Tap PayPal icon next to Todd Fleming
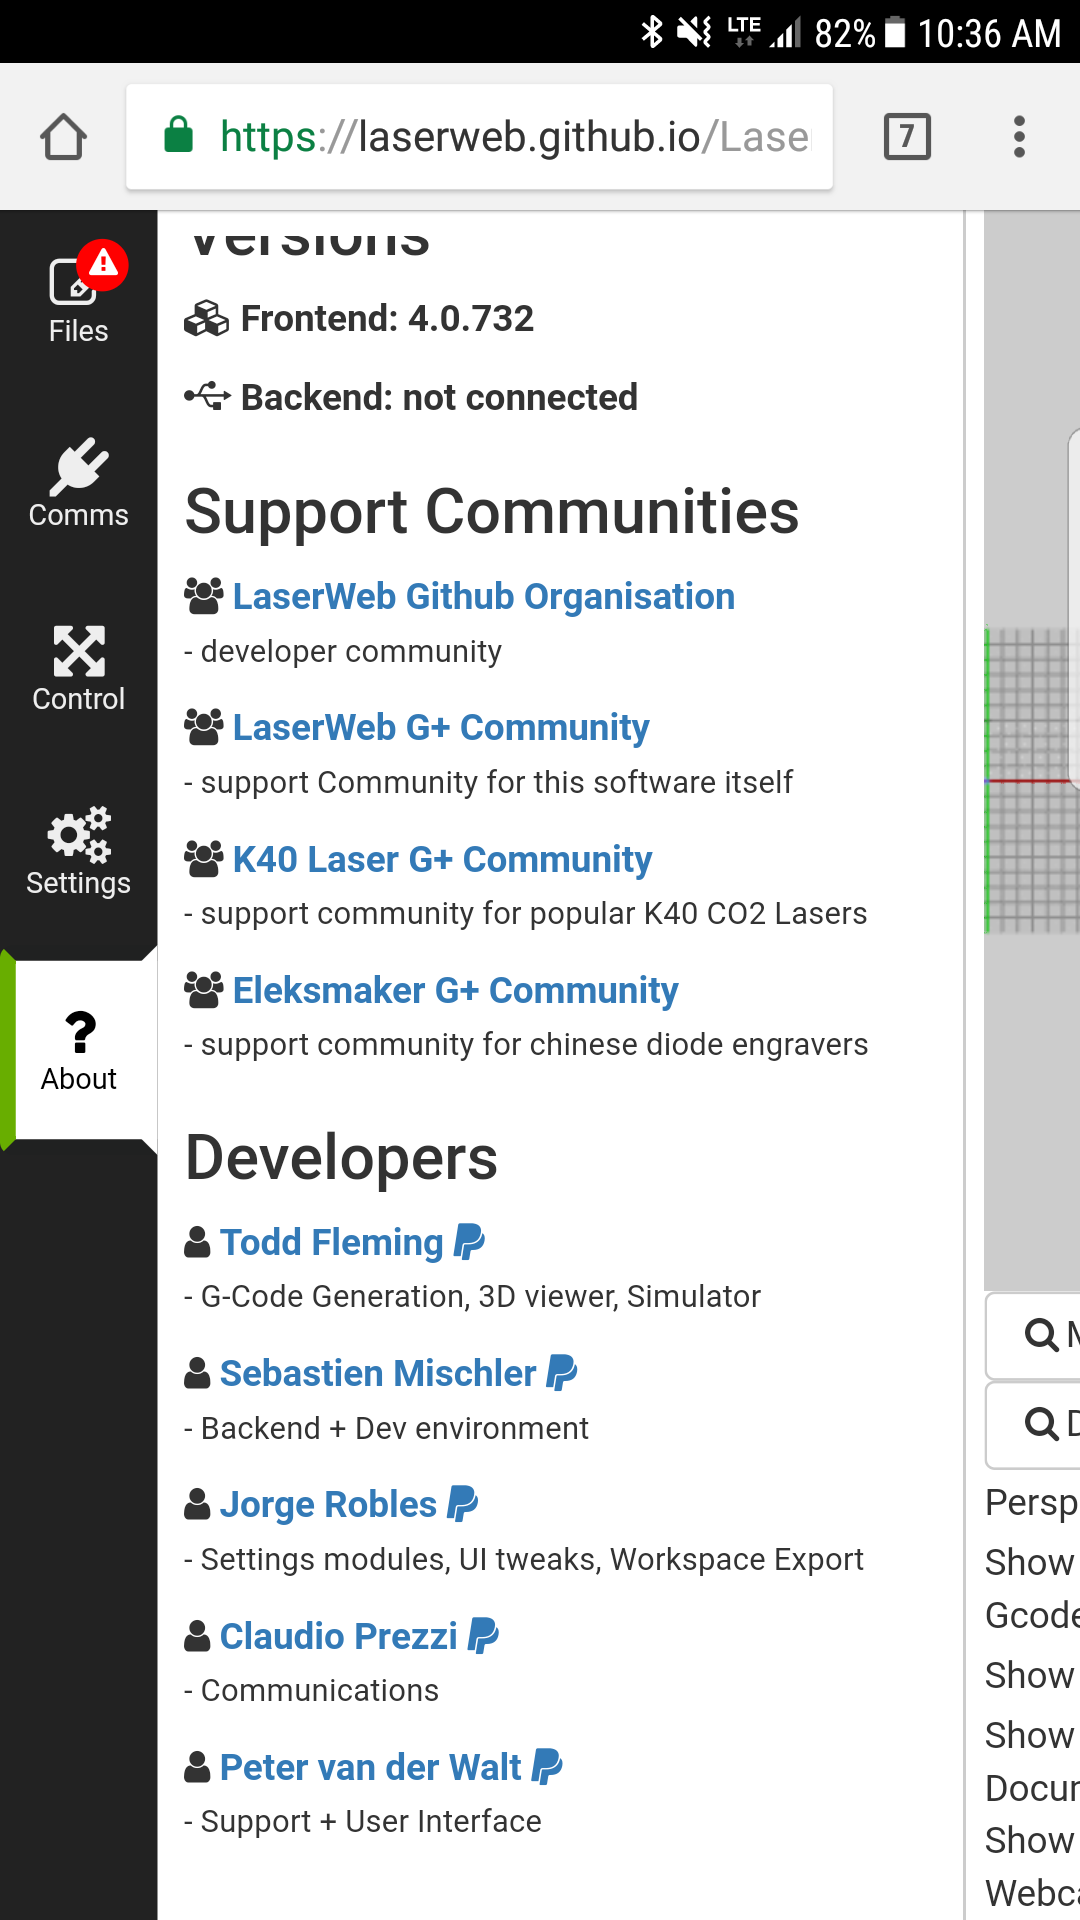The image size is (1080, 1920). coord(469,1242)
